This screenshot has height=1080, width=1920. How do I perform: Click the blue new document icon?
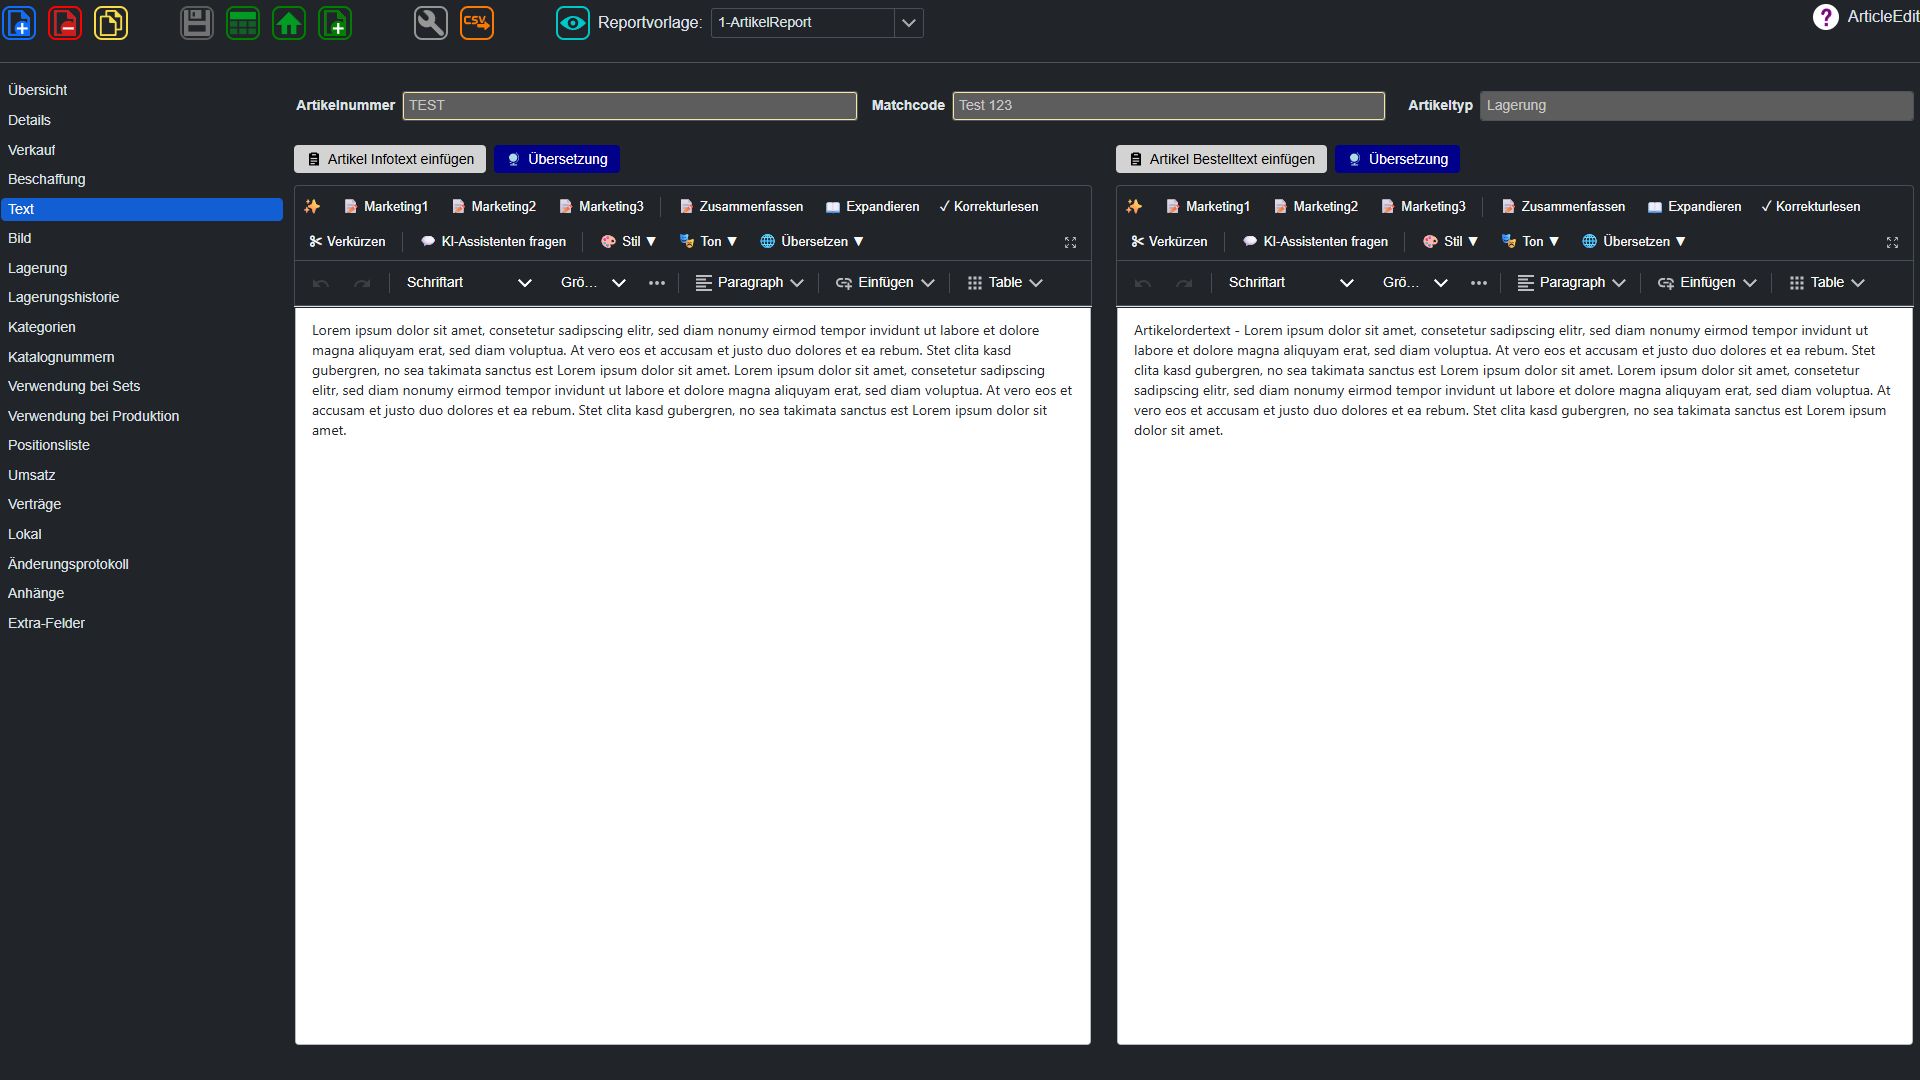point(19,22)
